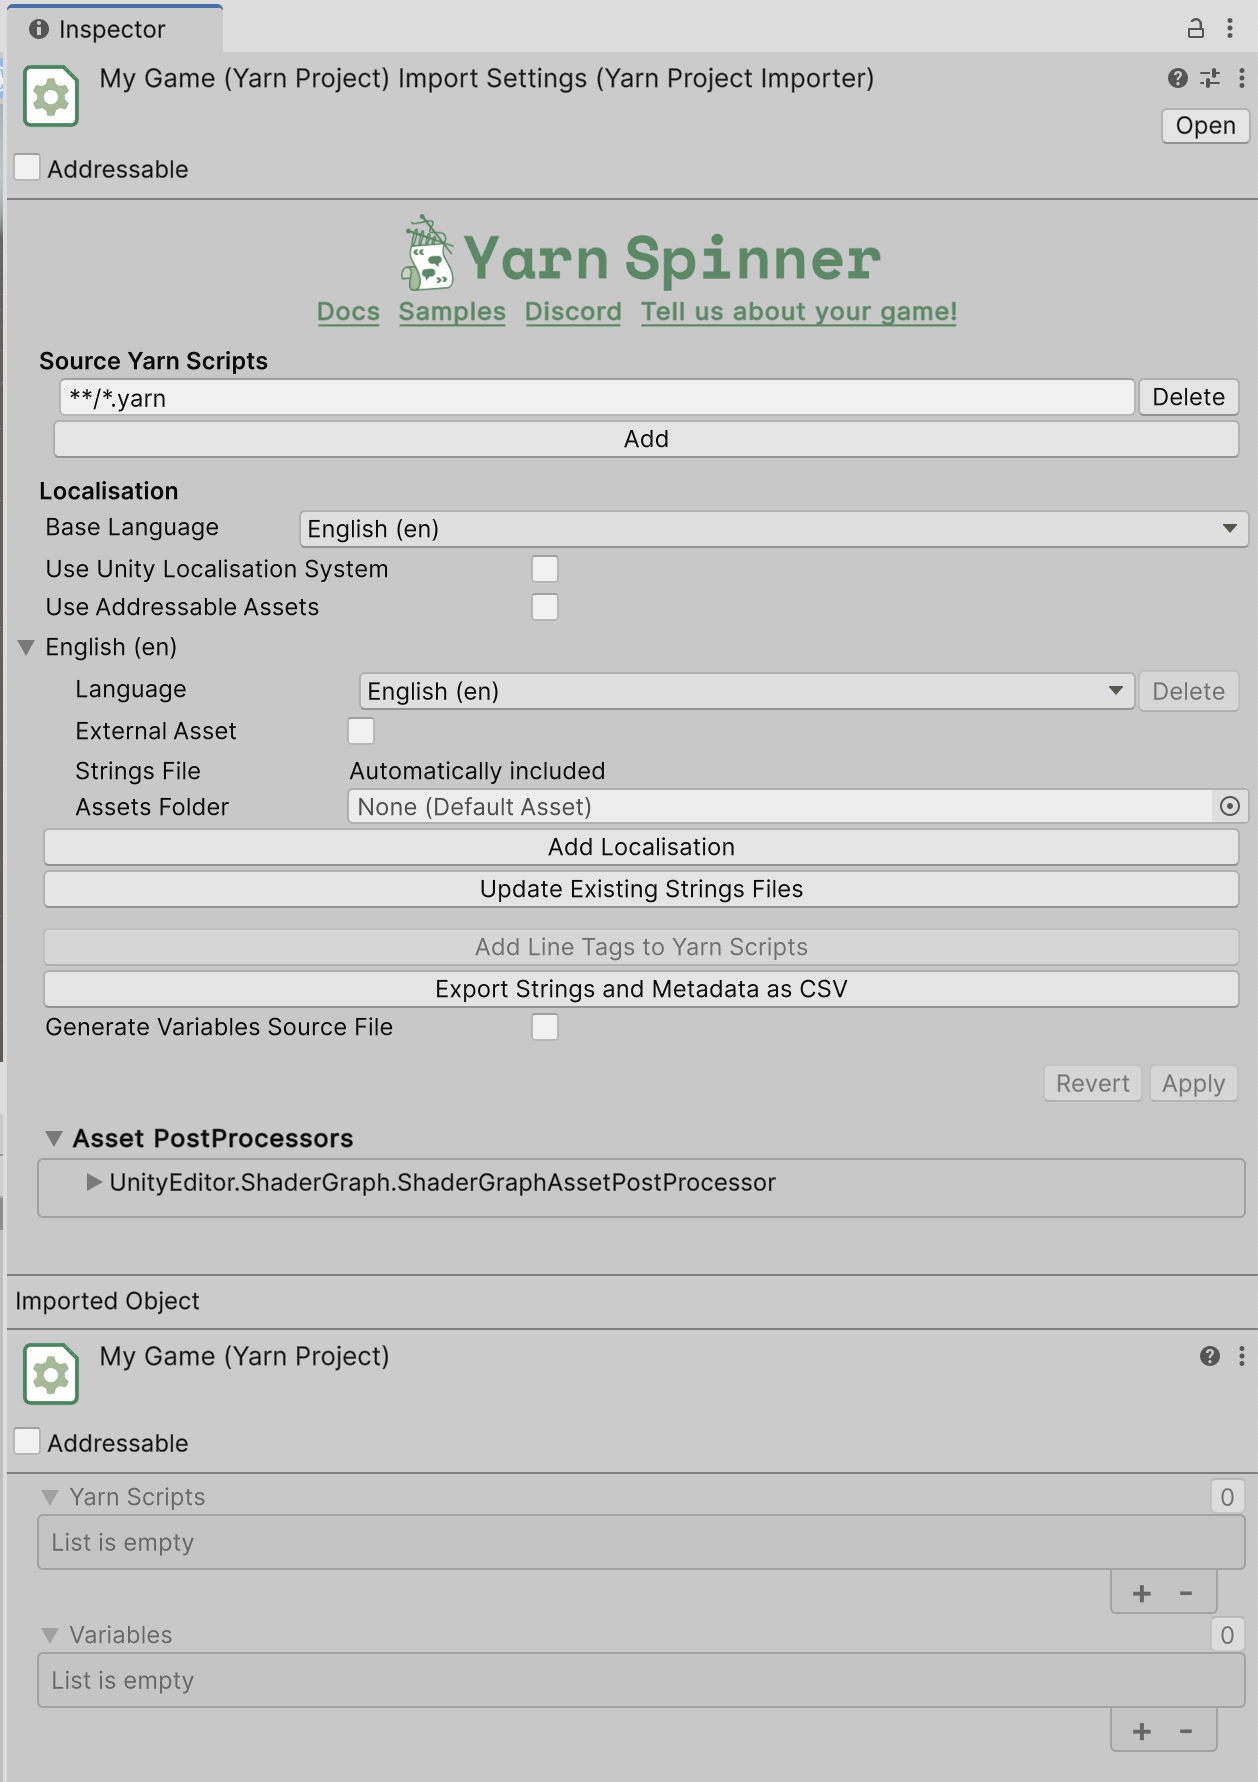
Task: Click the Add Localisation button
Action: coord(641,847)
